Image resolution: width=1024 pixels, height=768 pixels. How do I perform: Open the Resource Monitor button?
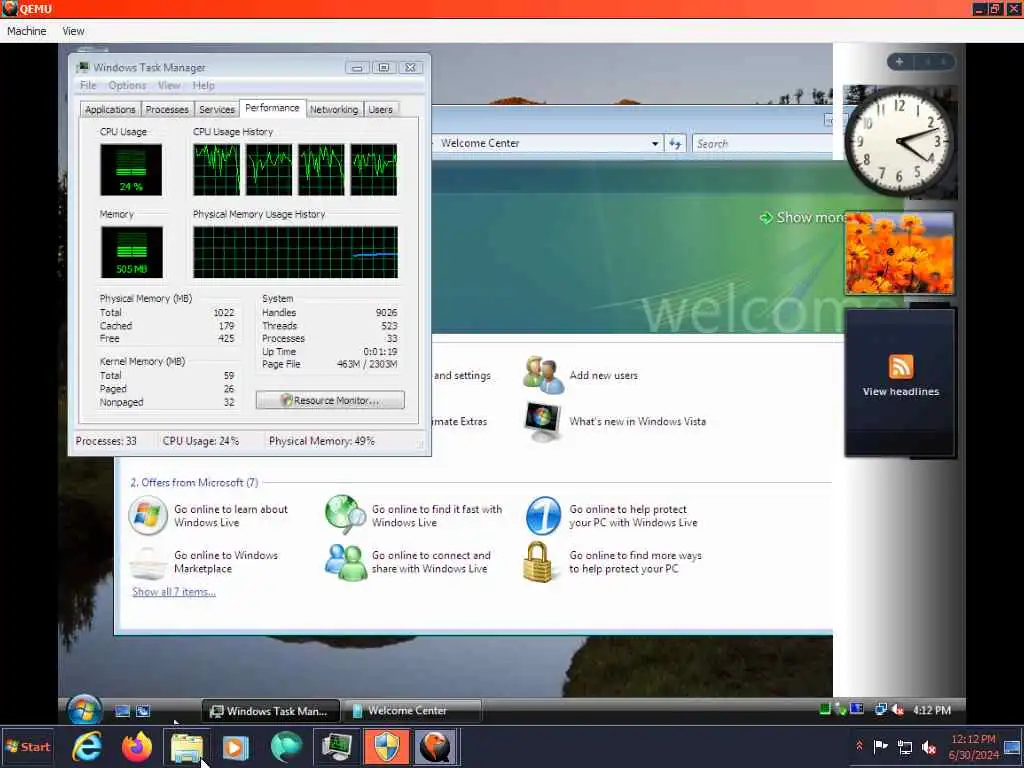pyautogui.click(x=330, y=400)
